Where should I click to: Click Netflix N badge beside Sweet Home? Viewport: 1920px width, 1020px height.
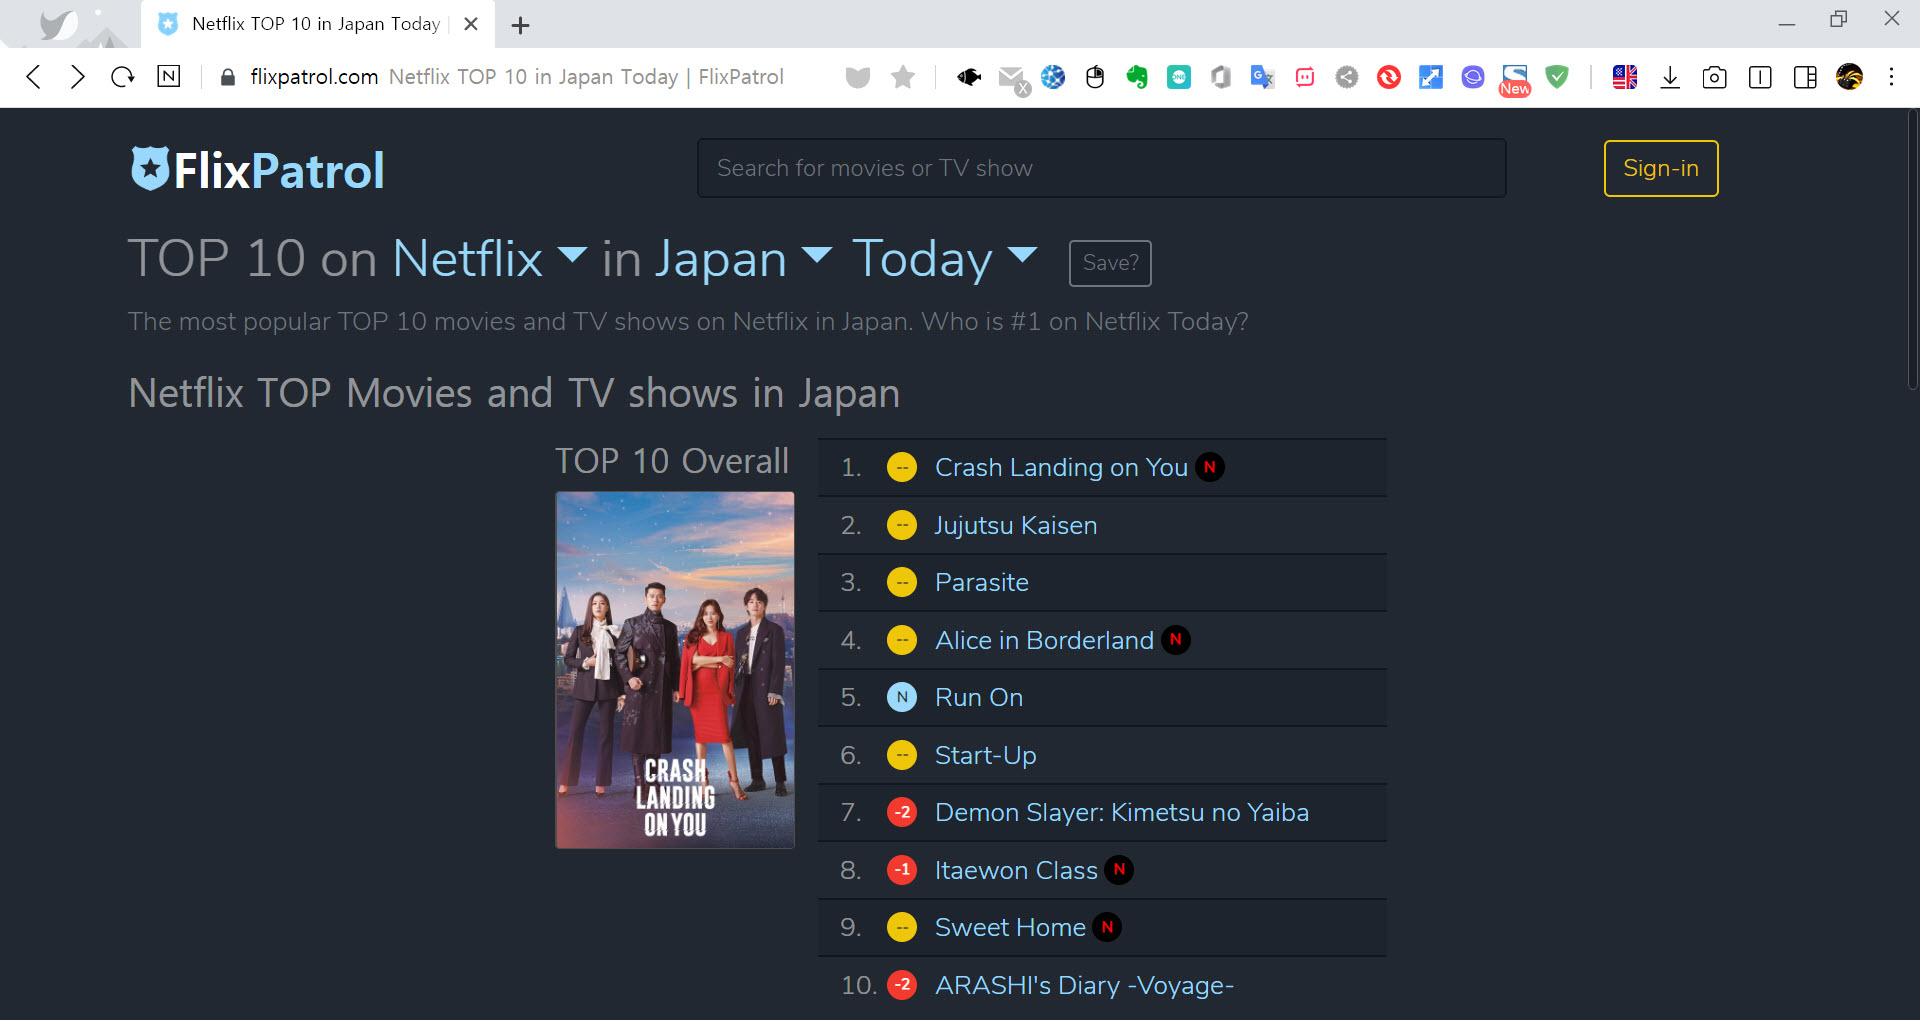(1107, 927)
